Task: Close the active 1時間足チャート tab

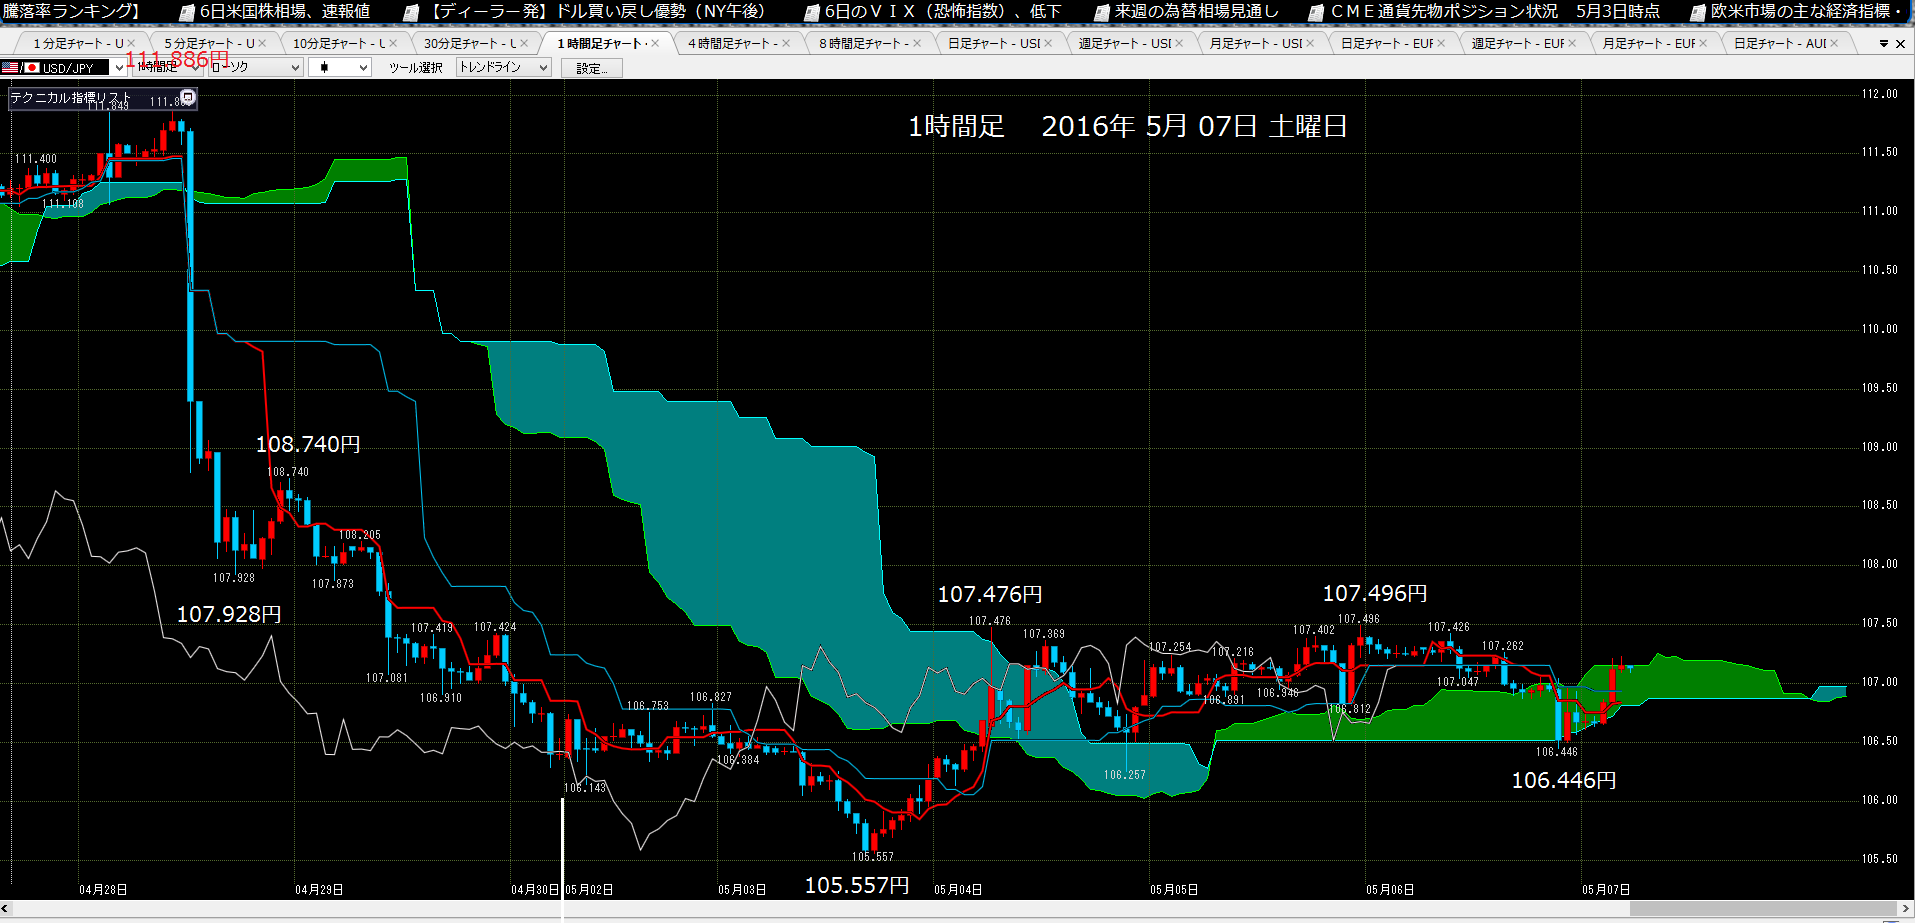Action: coord(655,43)
